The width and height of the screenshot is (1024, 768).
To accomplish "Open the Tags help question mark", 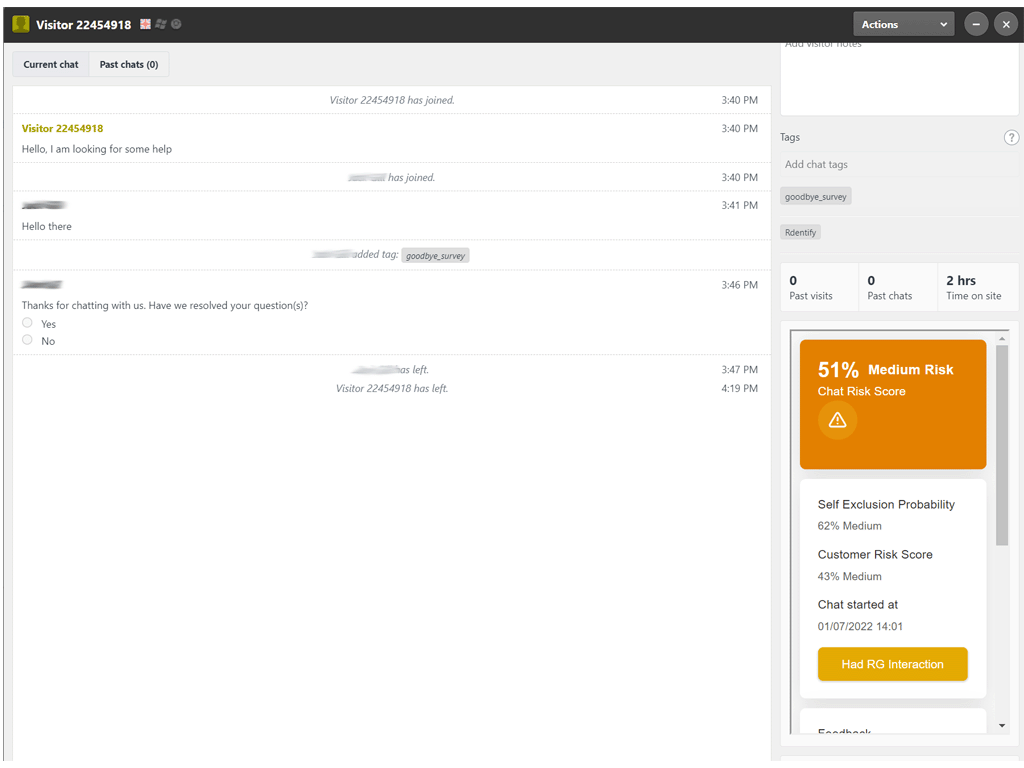I will (x=1011, y=138).
